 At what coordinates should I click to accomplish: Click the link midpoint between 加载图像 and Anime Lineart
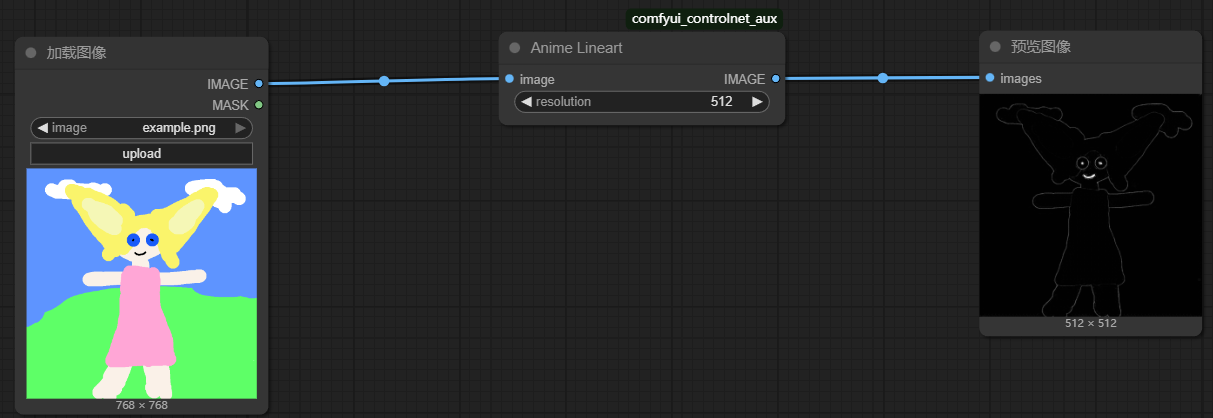pyautogui.click(x=384, y=81)
